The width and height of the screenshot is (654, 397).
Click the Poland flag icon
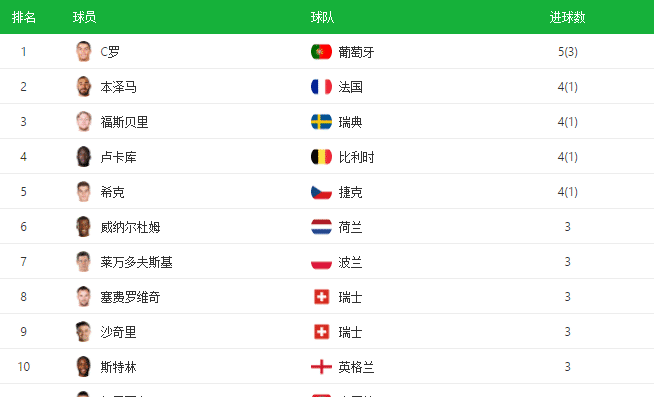(x=321, y=262)
